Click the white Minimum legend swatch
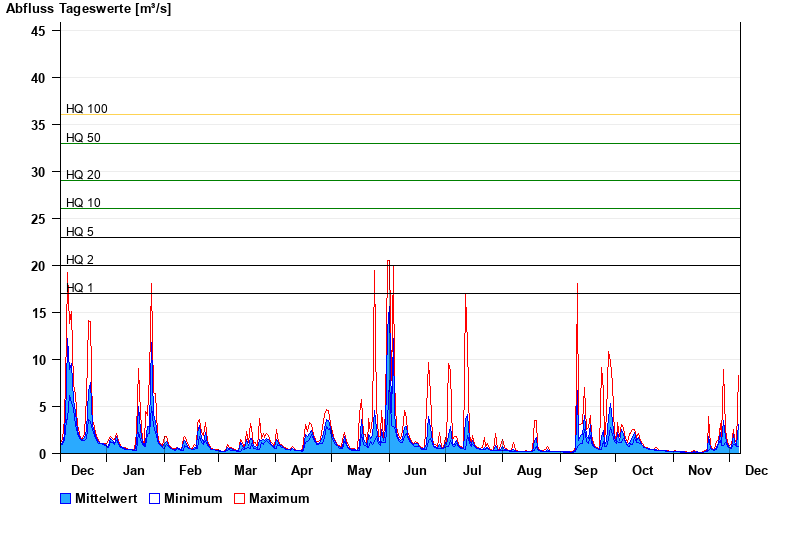Image resolution: width=800 pixels, height=550 pixels. point(155,498)
